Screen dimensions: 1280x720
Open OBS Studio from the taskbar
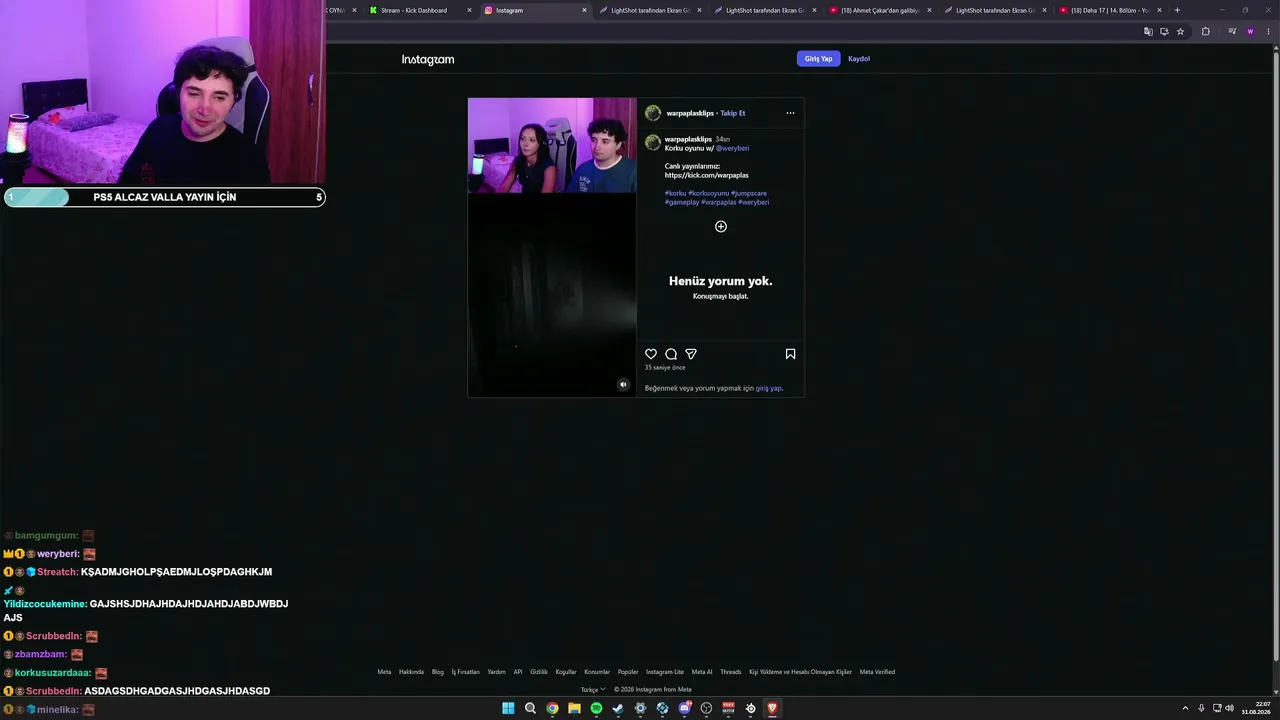pyautogui.click(x=706, y=708)
